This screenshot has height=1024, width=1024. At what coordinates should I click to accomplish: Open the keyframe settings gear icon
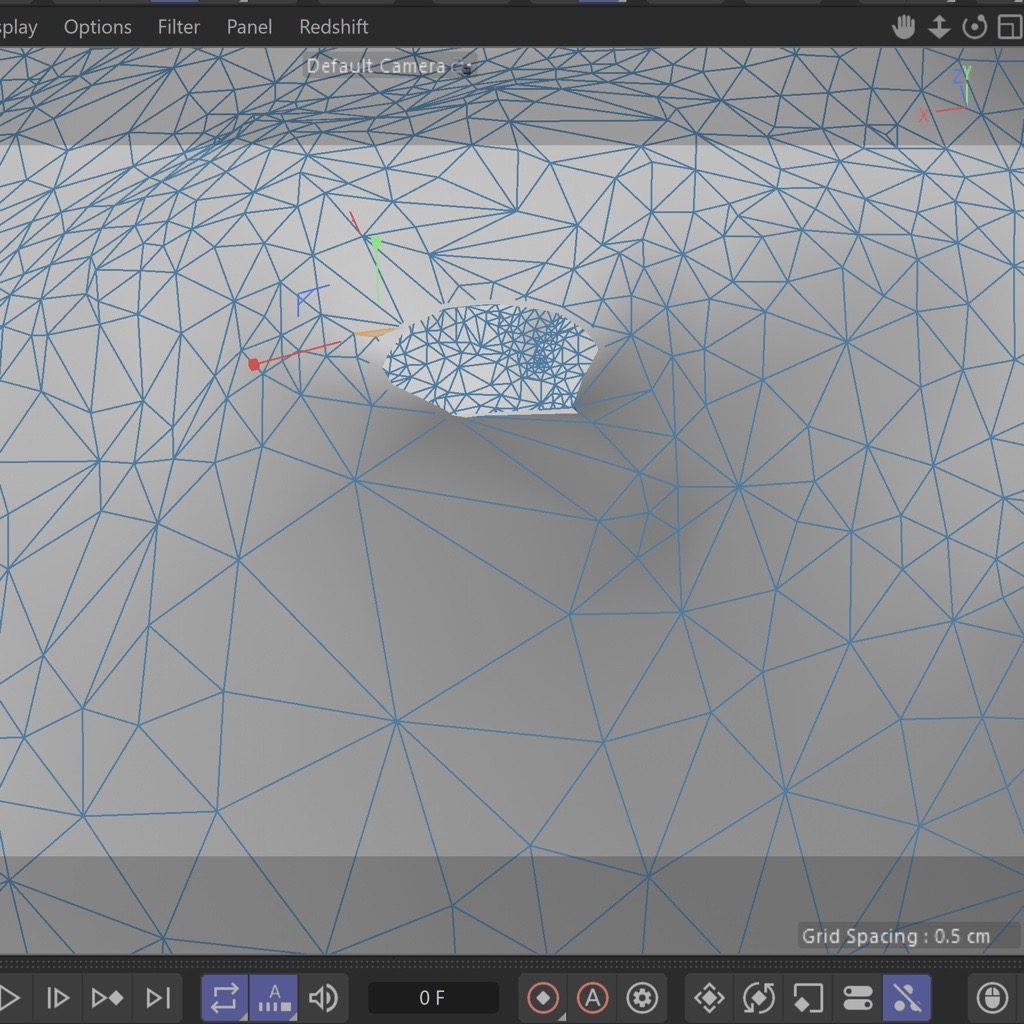[x=642, y=997]
